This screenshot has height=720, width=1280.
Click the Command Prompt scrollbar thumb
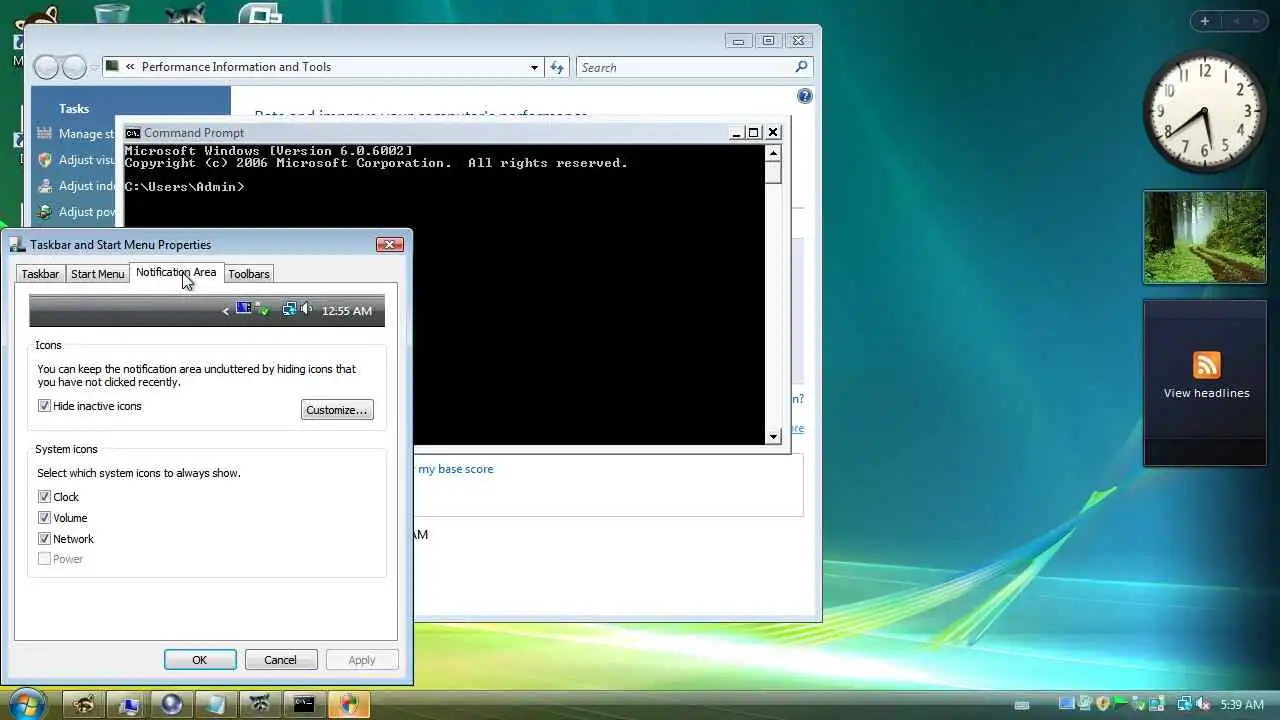[773, 171]
